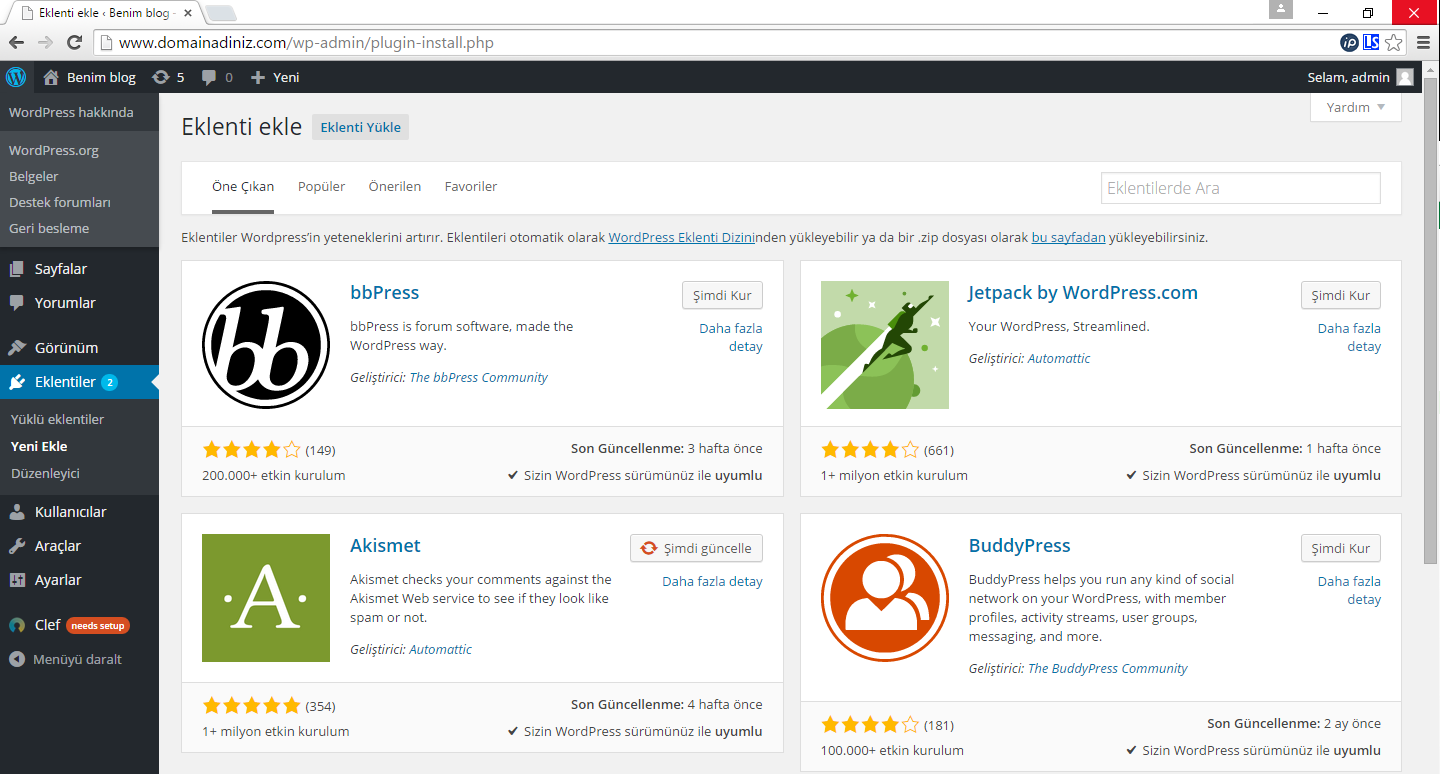The height and width of the screenshot is (774, 1440).
Task: Click the browser reload button
Action: click(74, 43)
